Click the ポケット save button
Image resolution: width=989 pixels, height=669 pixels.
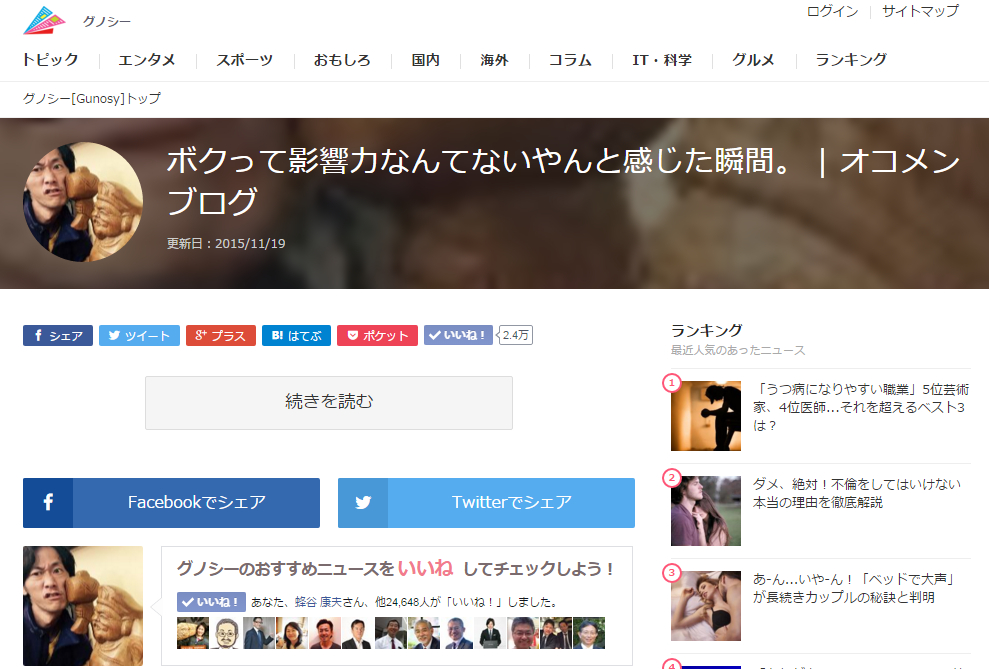[377, 335]
